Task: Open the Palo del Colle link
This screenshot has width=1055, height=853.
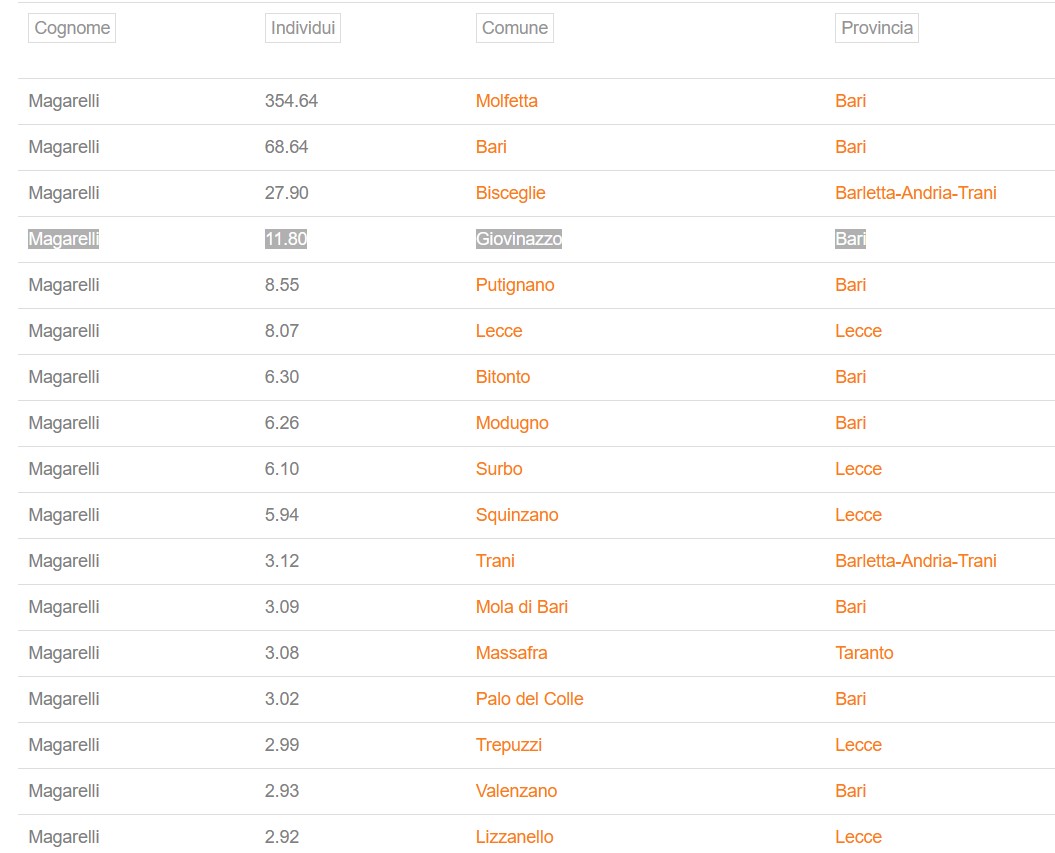Action: point(530,699)
